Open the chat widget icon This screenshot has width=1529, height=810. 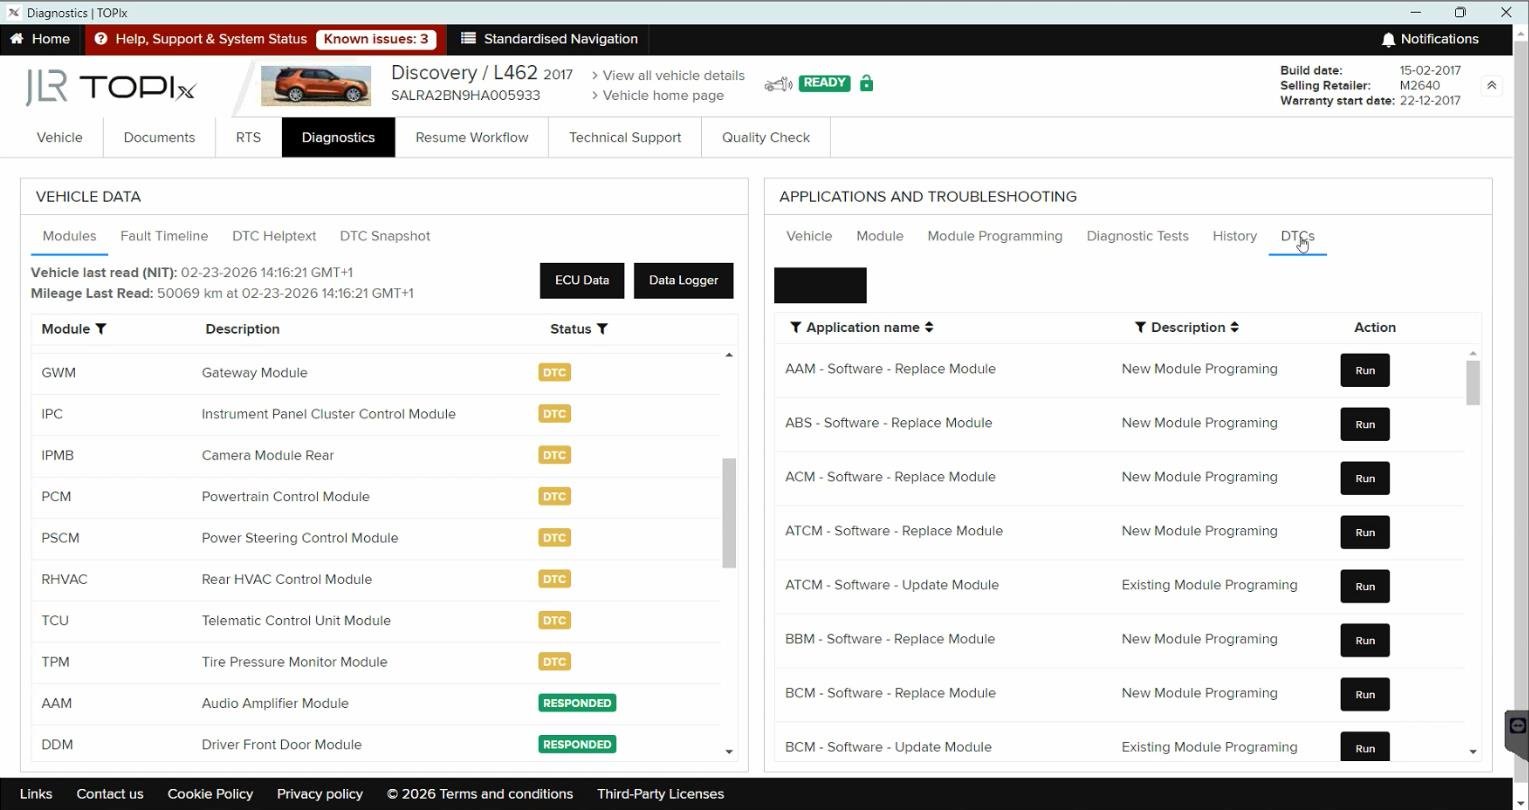[1517, 726]
